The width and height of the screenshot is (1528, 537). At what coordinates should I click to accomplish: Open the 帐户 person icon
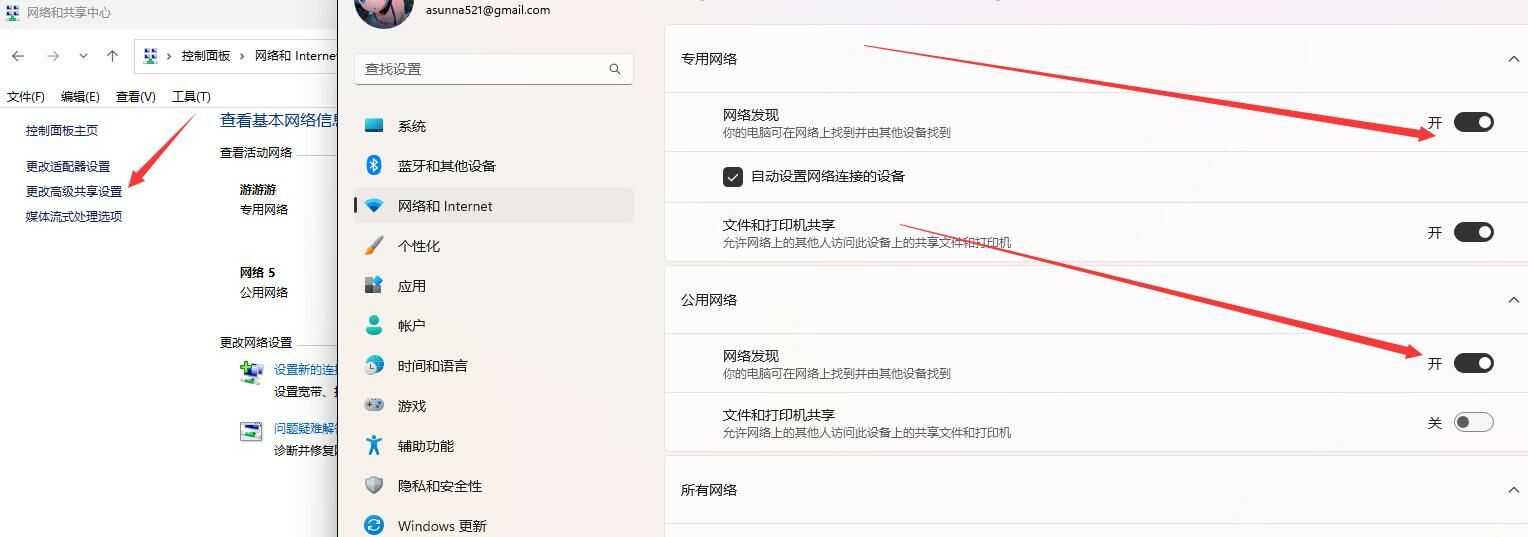[x=374, y=325]
